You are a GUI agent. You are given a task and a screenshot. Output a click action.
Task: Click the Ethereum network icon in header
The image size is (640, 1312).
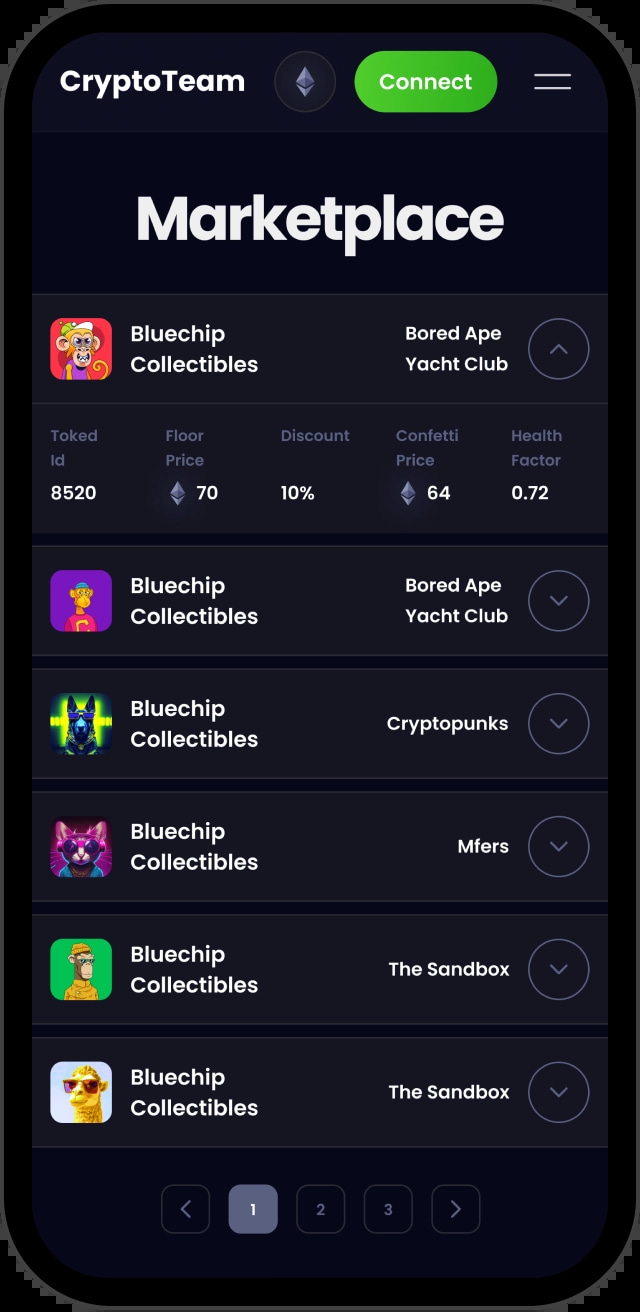[305, 82]
